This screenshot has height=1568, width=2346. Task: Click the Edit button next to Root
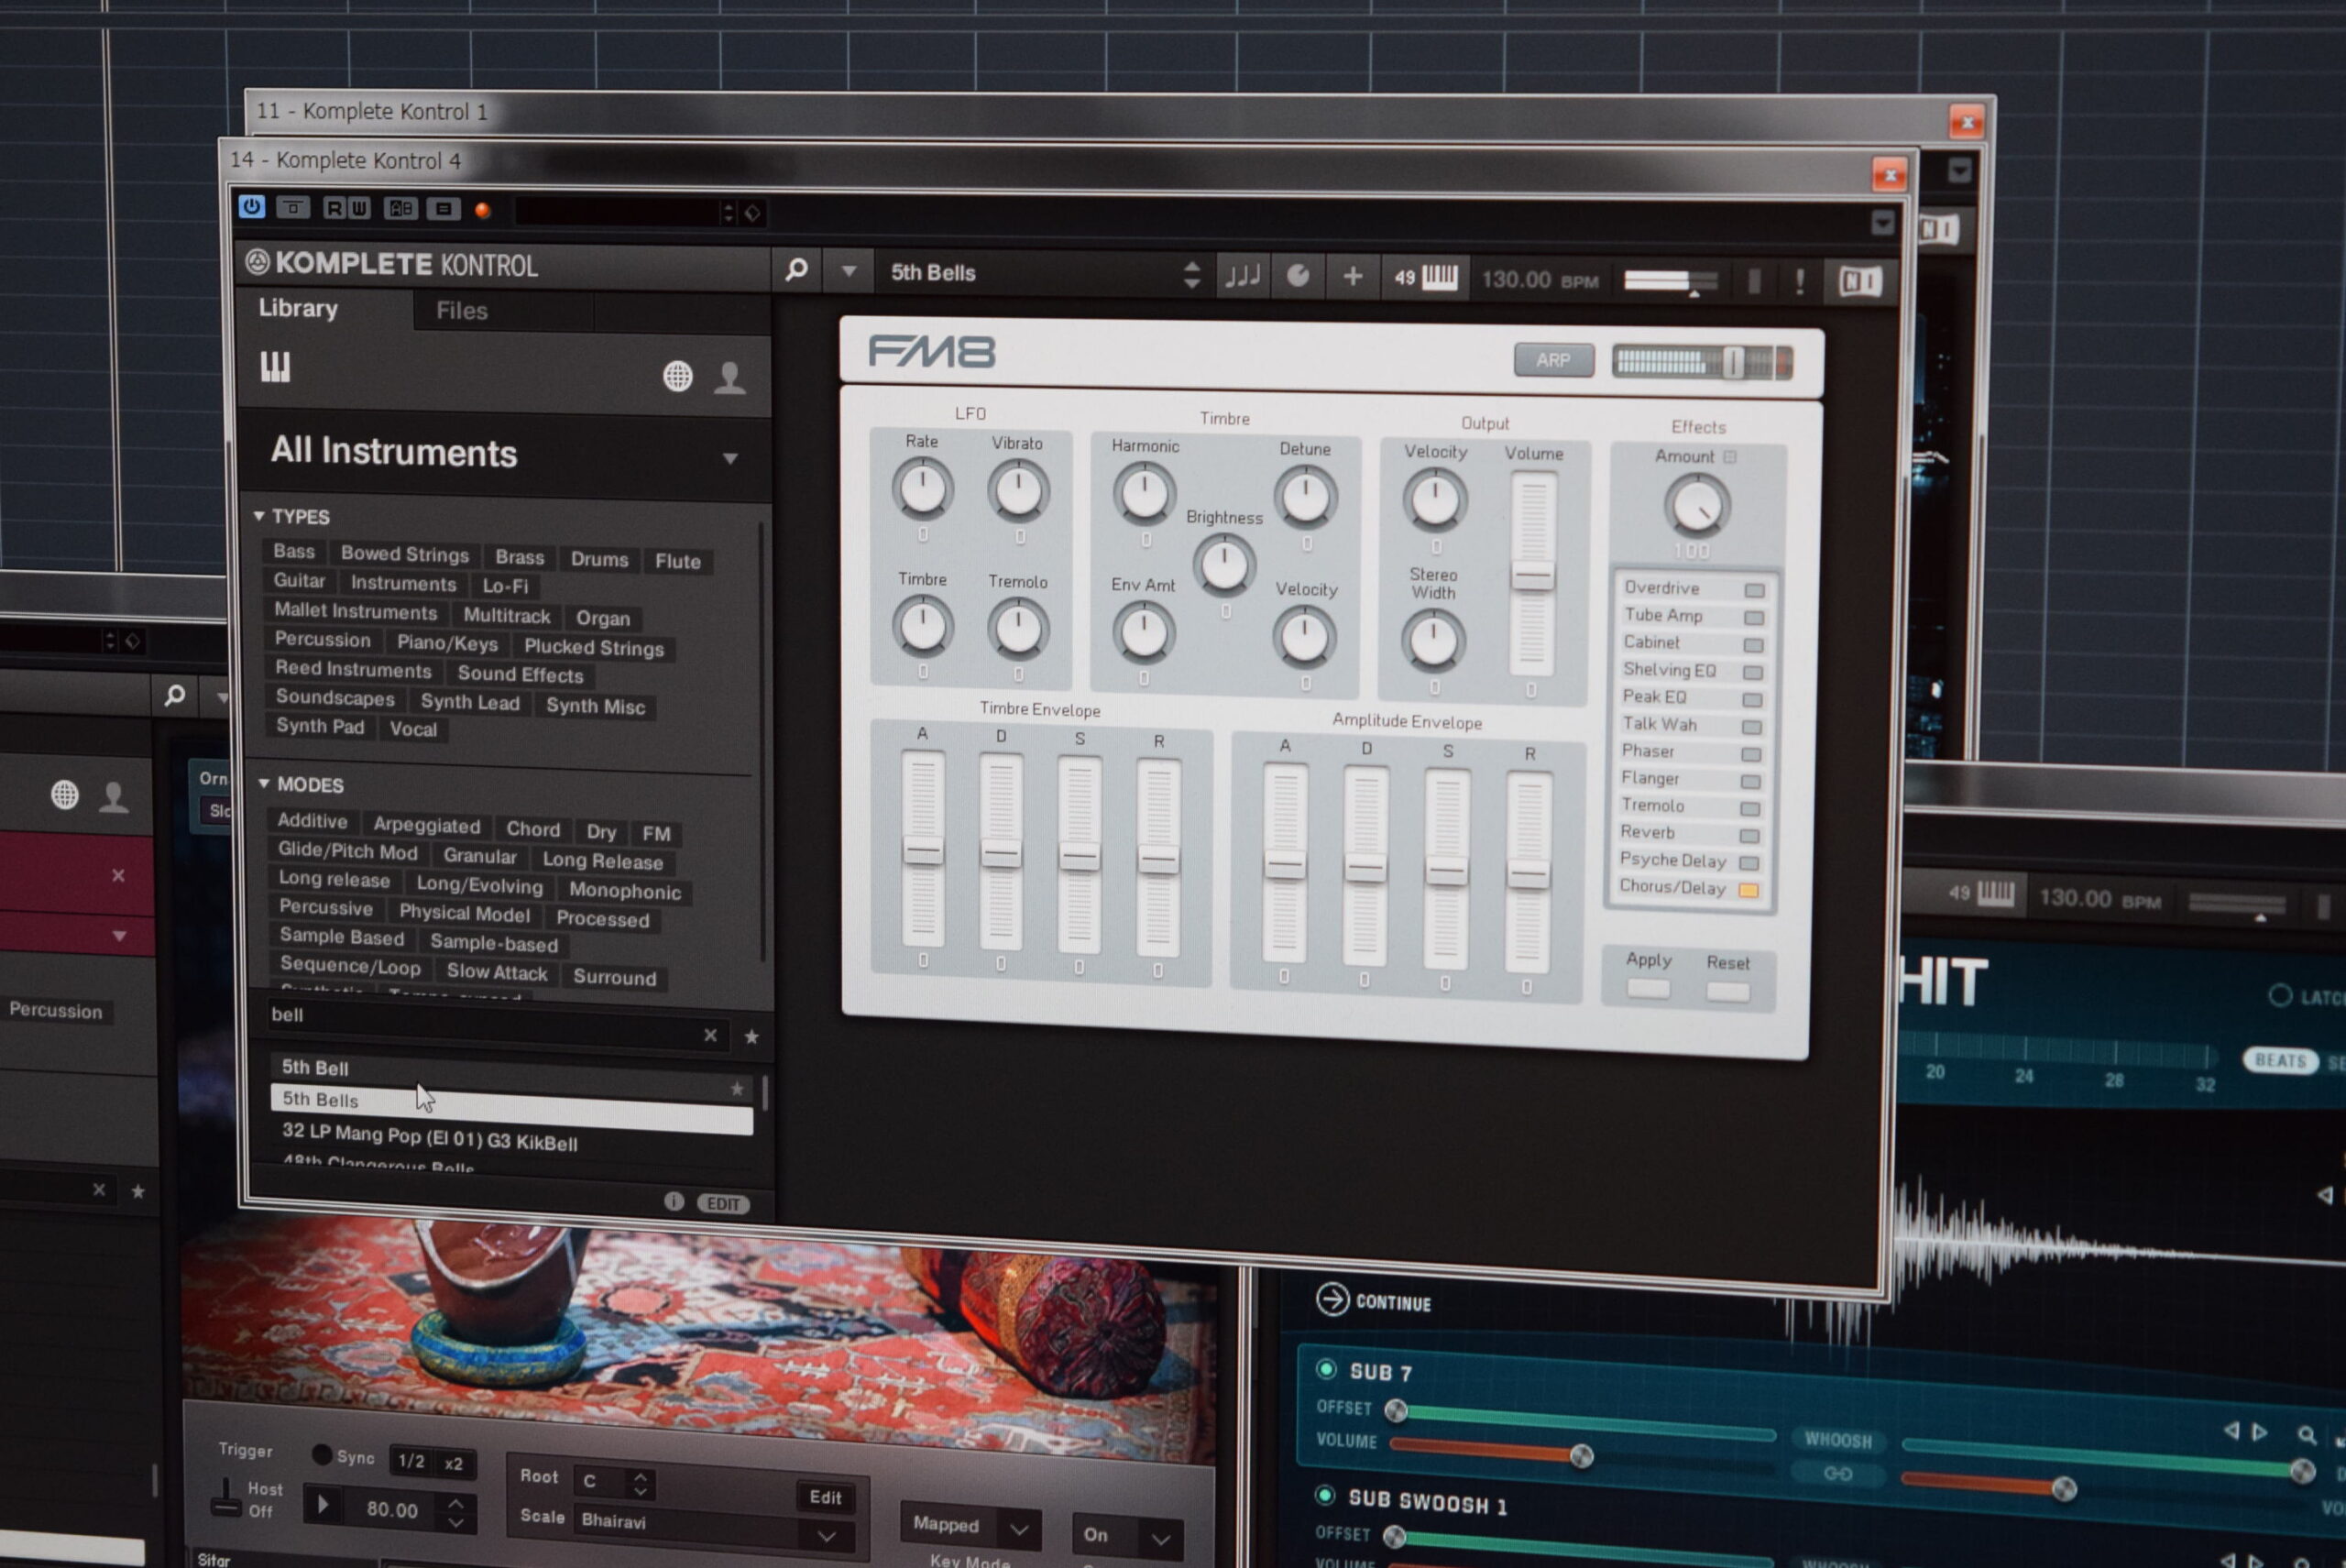point(825,1496)
